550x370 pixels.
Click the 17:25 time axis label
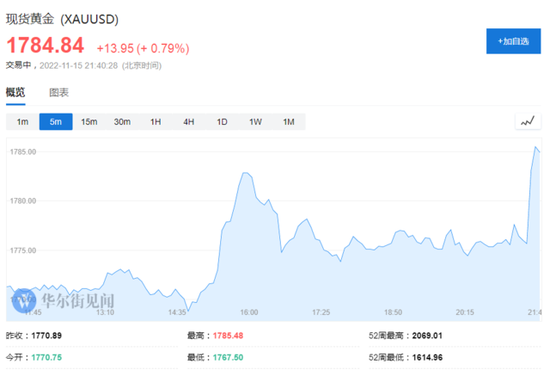pos(321,312)
